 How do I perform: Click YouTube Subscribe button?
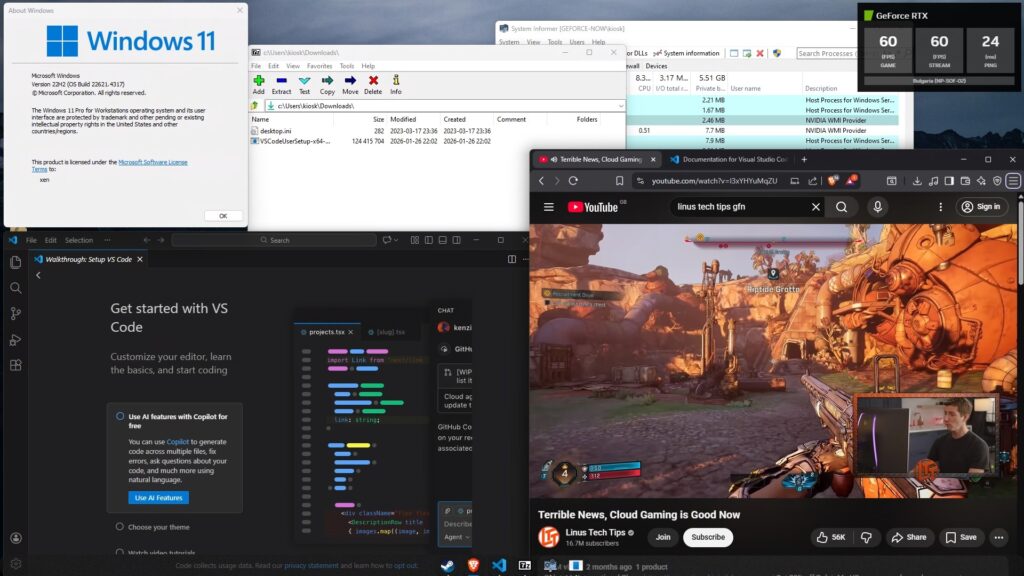click(x=708, y=537)
